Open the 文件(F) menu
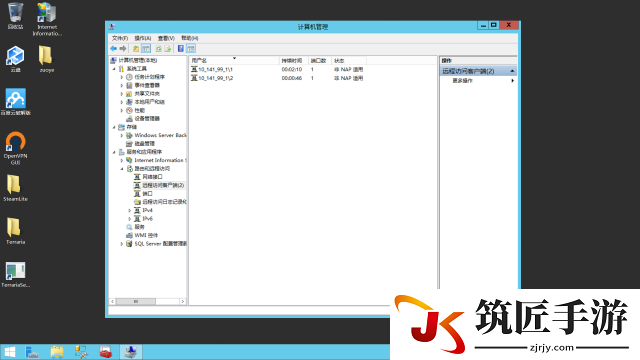The height and width of the screenshot is (360, 640). (x=120, y=38)
